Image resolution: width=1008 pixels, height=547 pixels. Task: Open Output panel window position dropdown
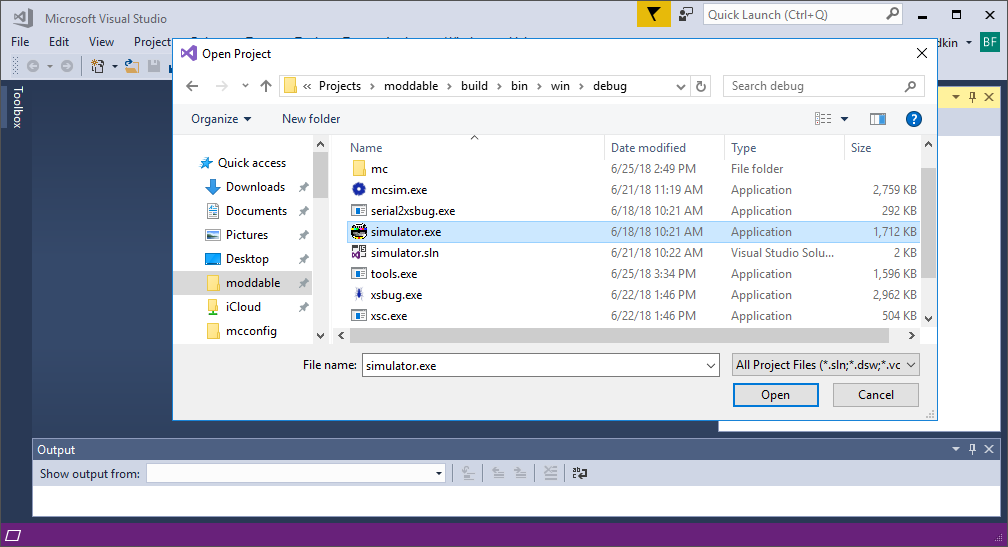(x=955, y=449)
